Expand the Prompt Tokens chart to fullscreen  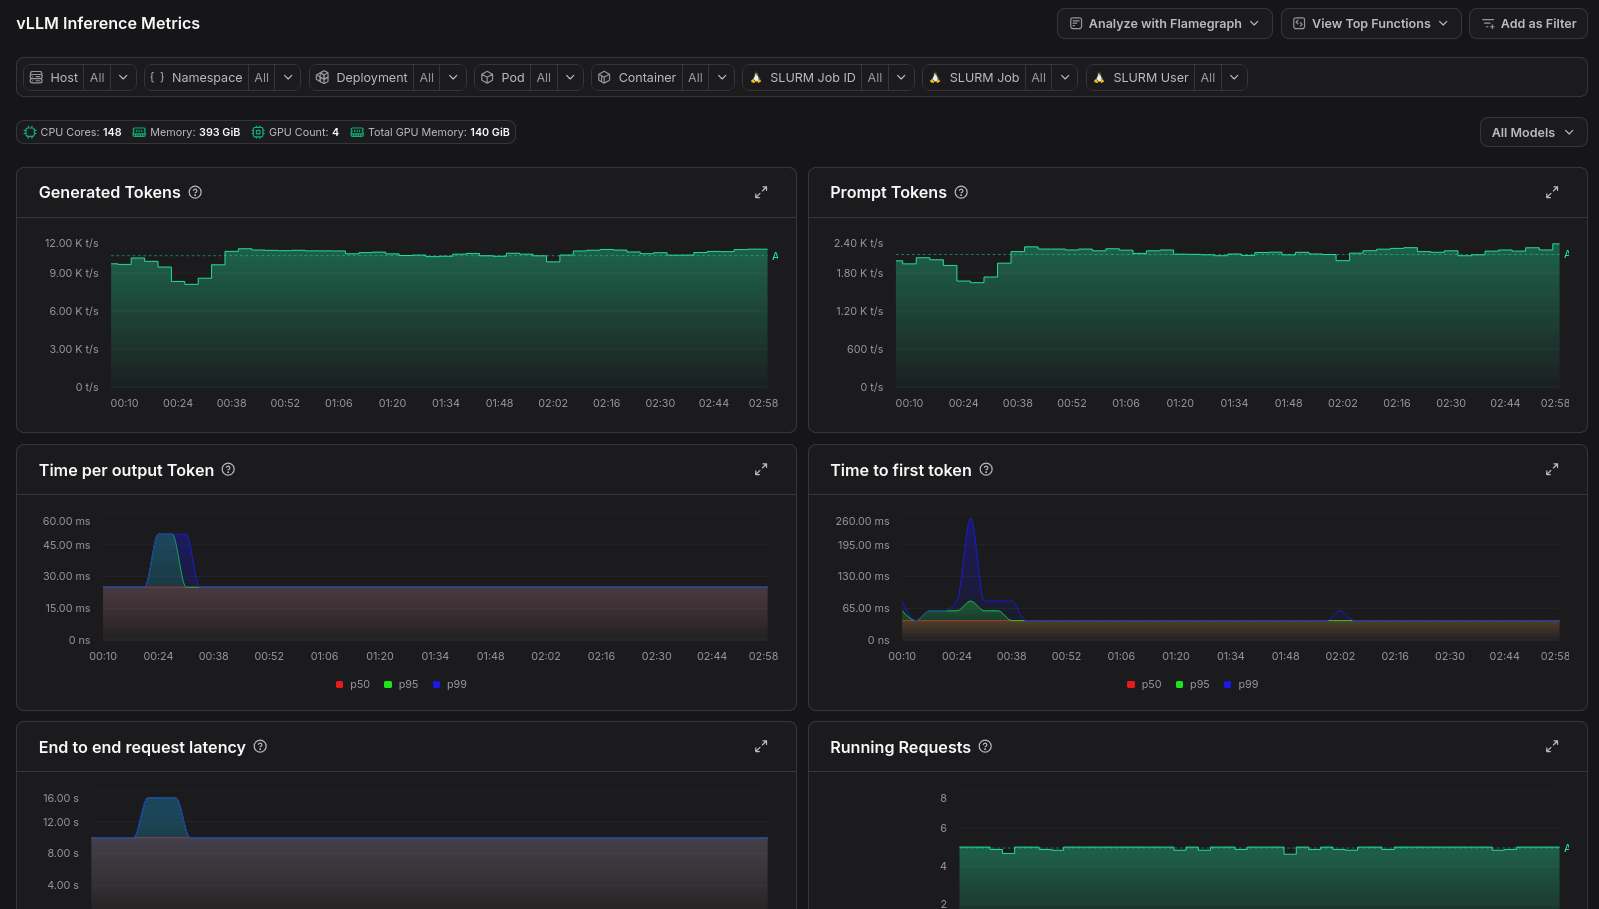tap(1552, 192)
